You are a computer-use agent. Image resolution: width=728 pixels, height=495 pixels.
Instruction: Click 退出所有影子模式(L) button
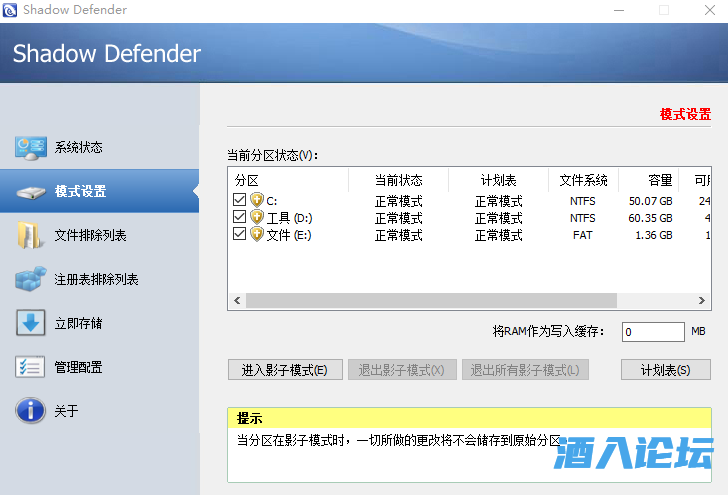tap(525, 370)
